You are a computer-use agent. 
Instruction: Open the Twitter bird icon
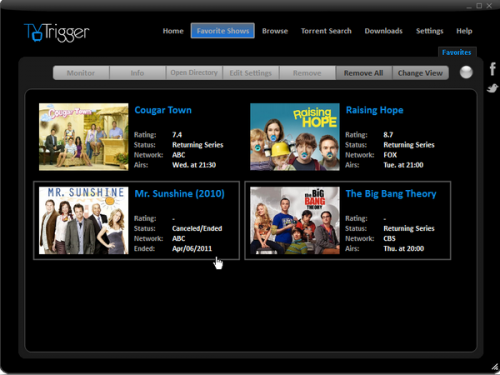(x=492, y=88)
